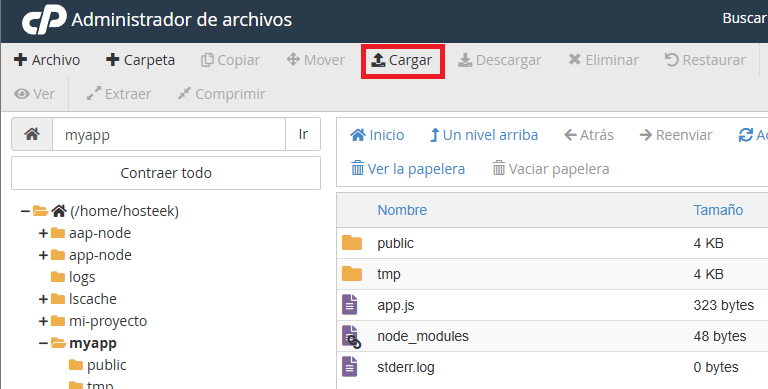Click the Mover toolbar button

pyautogui.click(x=315, y=60)
